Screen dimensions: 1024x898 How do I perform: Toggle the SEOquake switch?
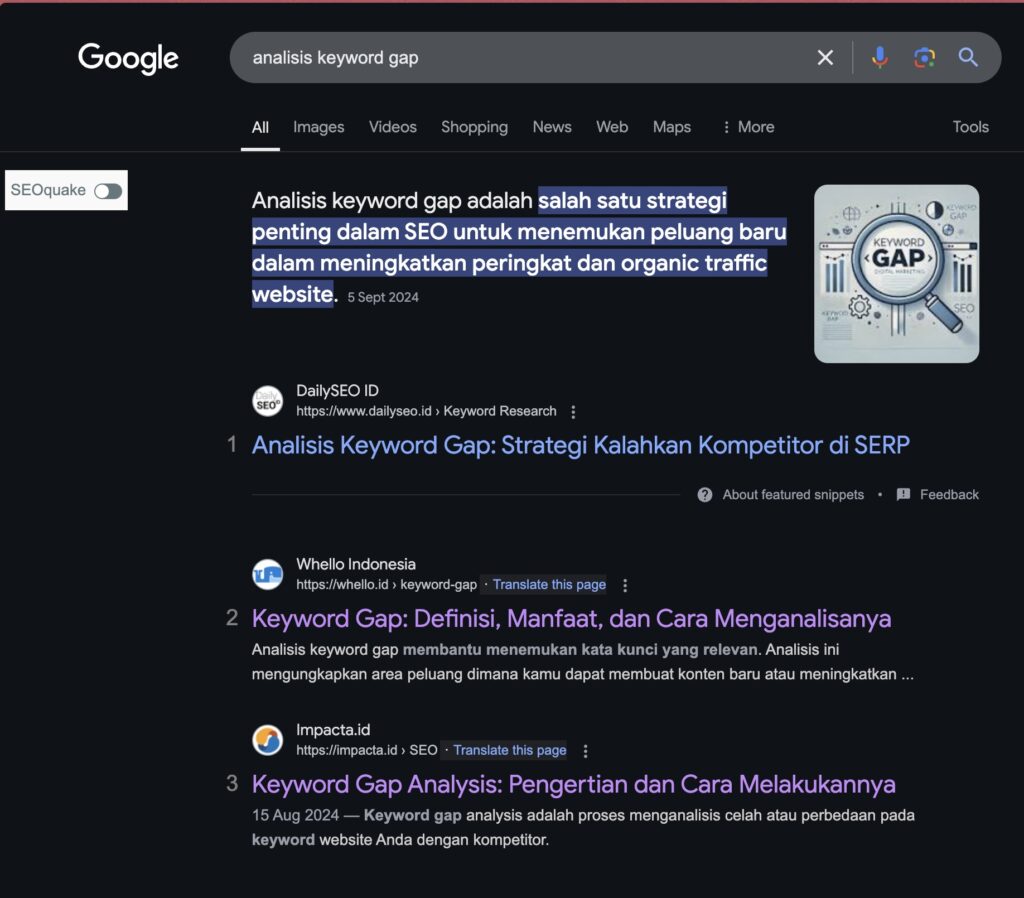click(x=108, y=191)
